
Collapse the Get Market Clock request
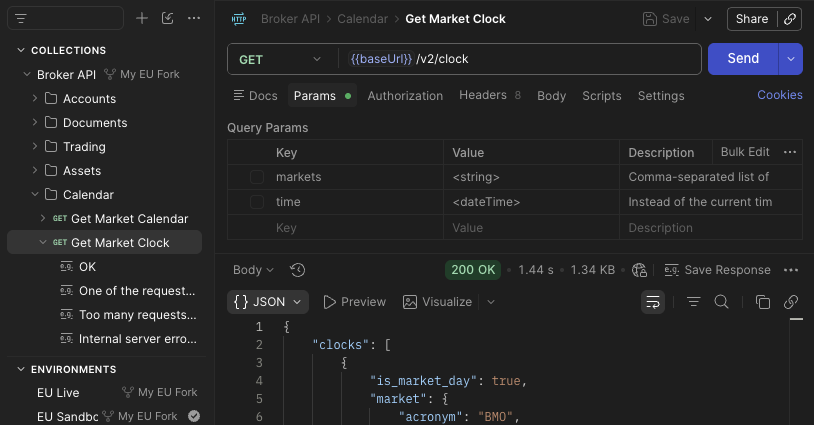tap(43, 242)
